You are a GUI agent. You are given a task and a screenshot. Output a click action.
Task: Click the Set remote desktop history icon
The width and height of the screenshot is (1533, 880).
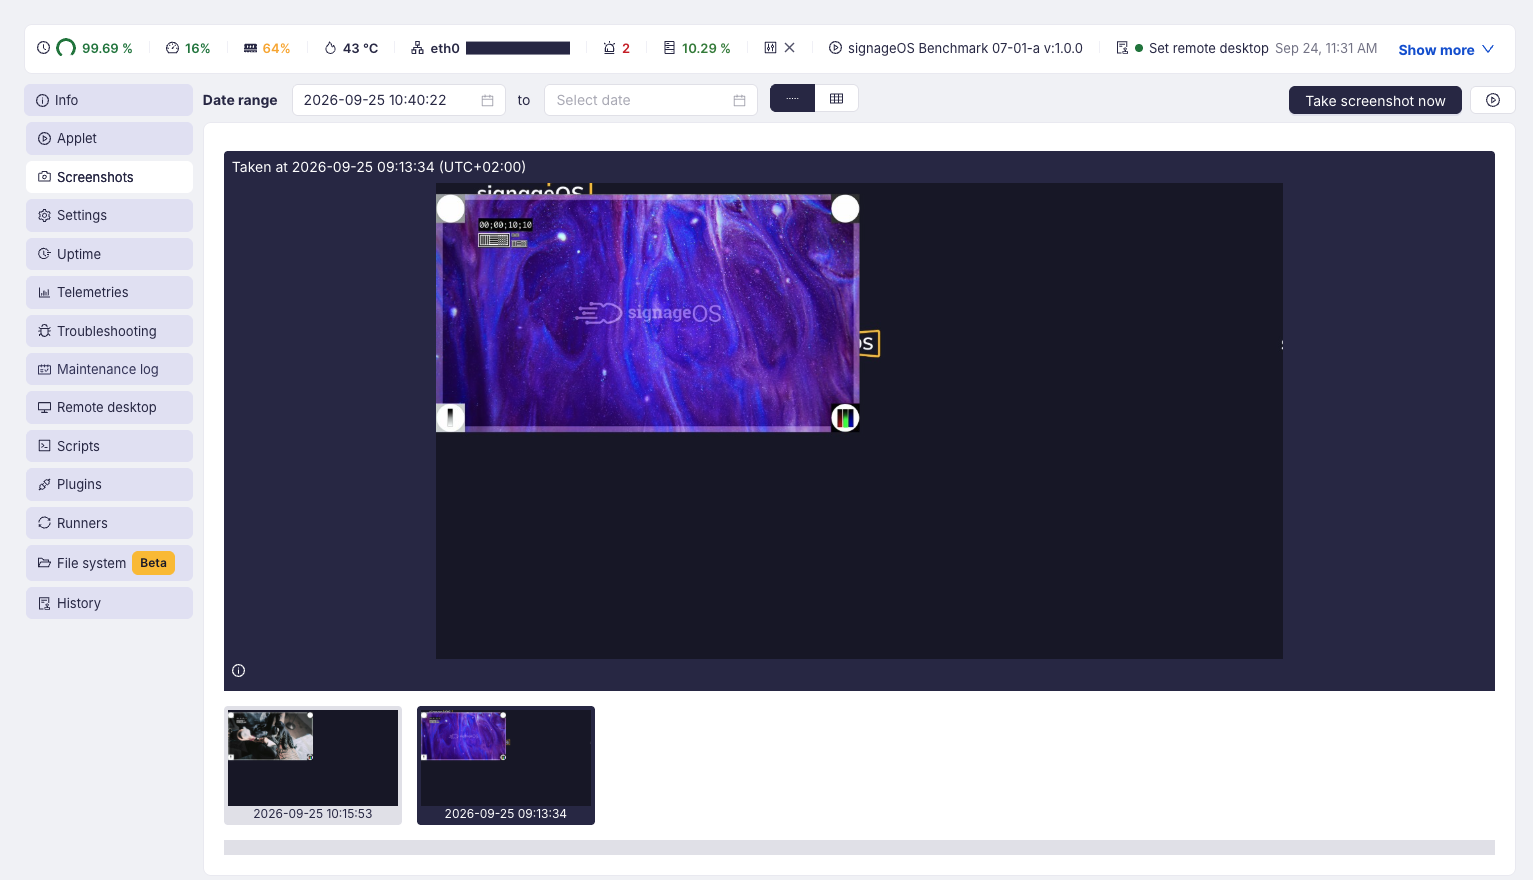[x=1122, y=48]
